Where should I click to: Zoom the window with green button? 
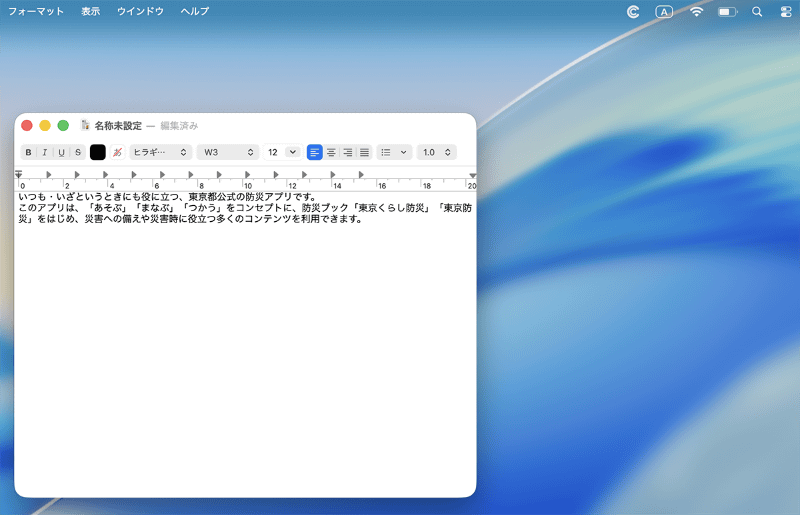point(63,126)
